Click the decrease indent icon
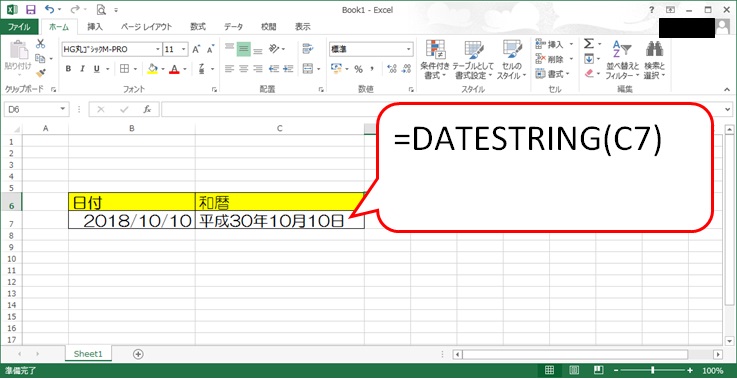This screenshot has width=737, height=379. pos(274,69)
